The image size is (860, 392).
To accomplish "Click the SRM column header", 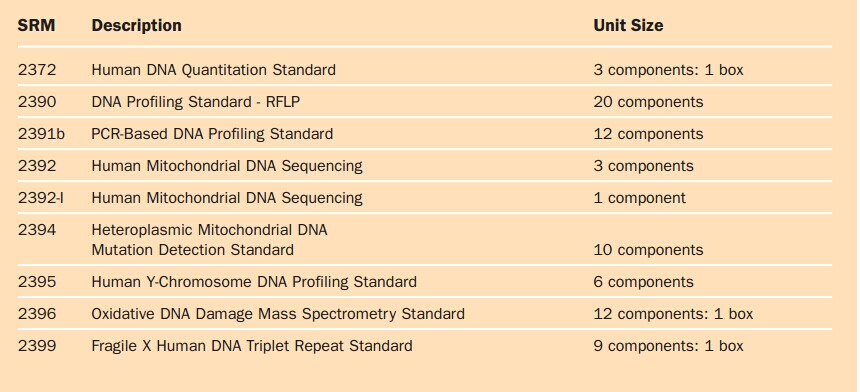I will pyautogui.click(x=36, y=25).
